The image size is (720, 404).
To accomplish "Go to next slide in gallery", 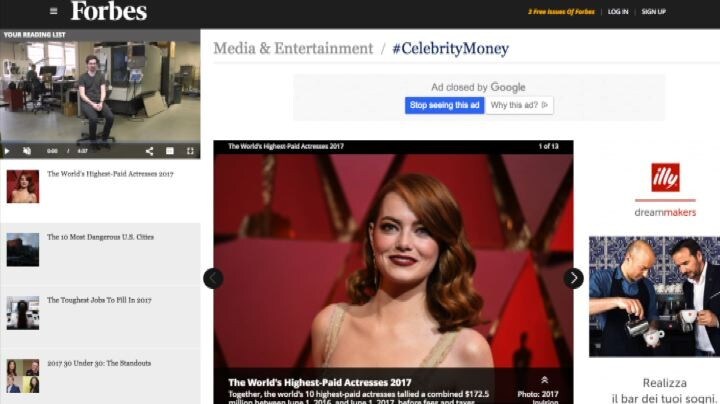I will point(573,278).
